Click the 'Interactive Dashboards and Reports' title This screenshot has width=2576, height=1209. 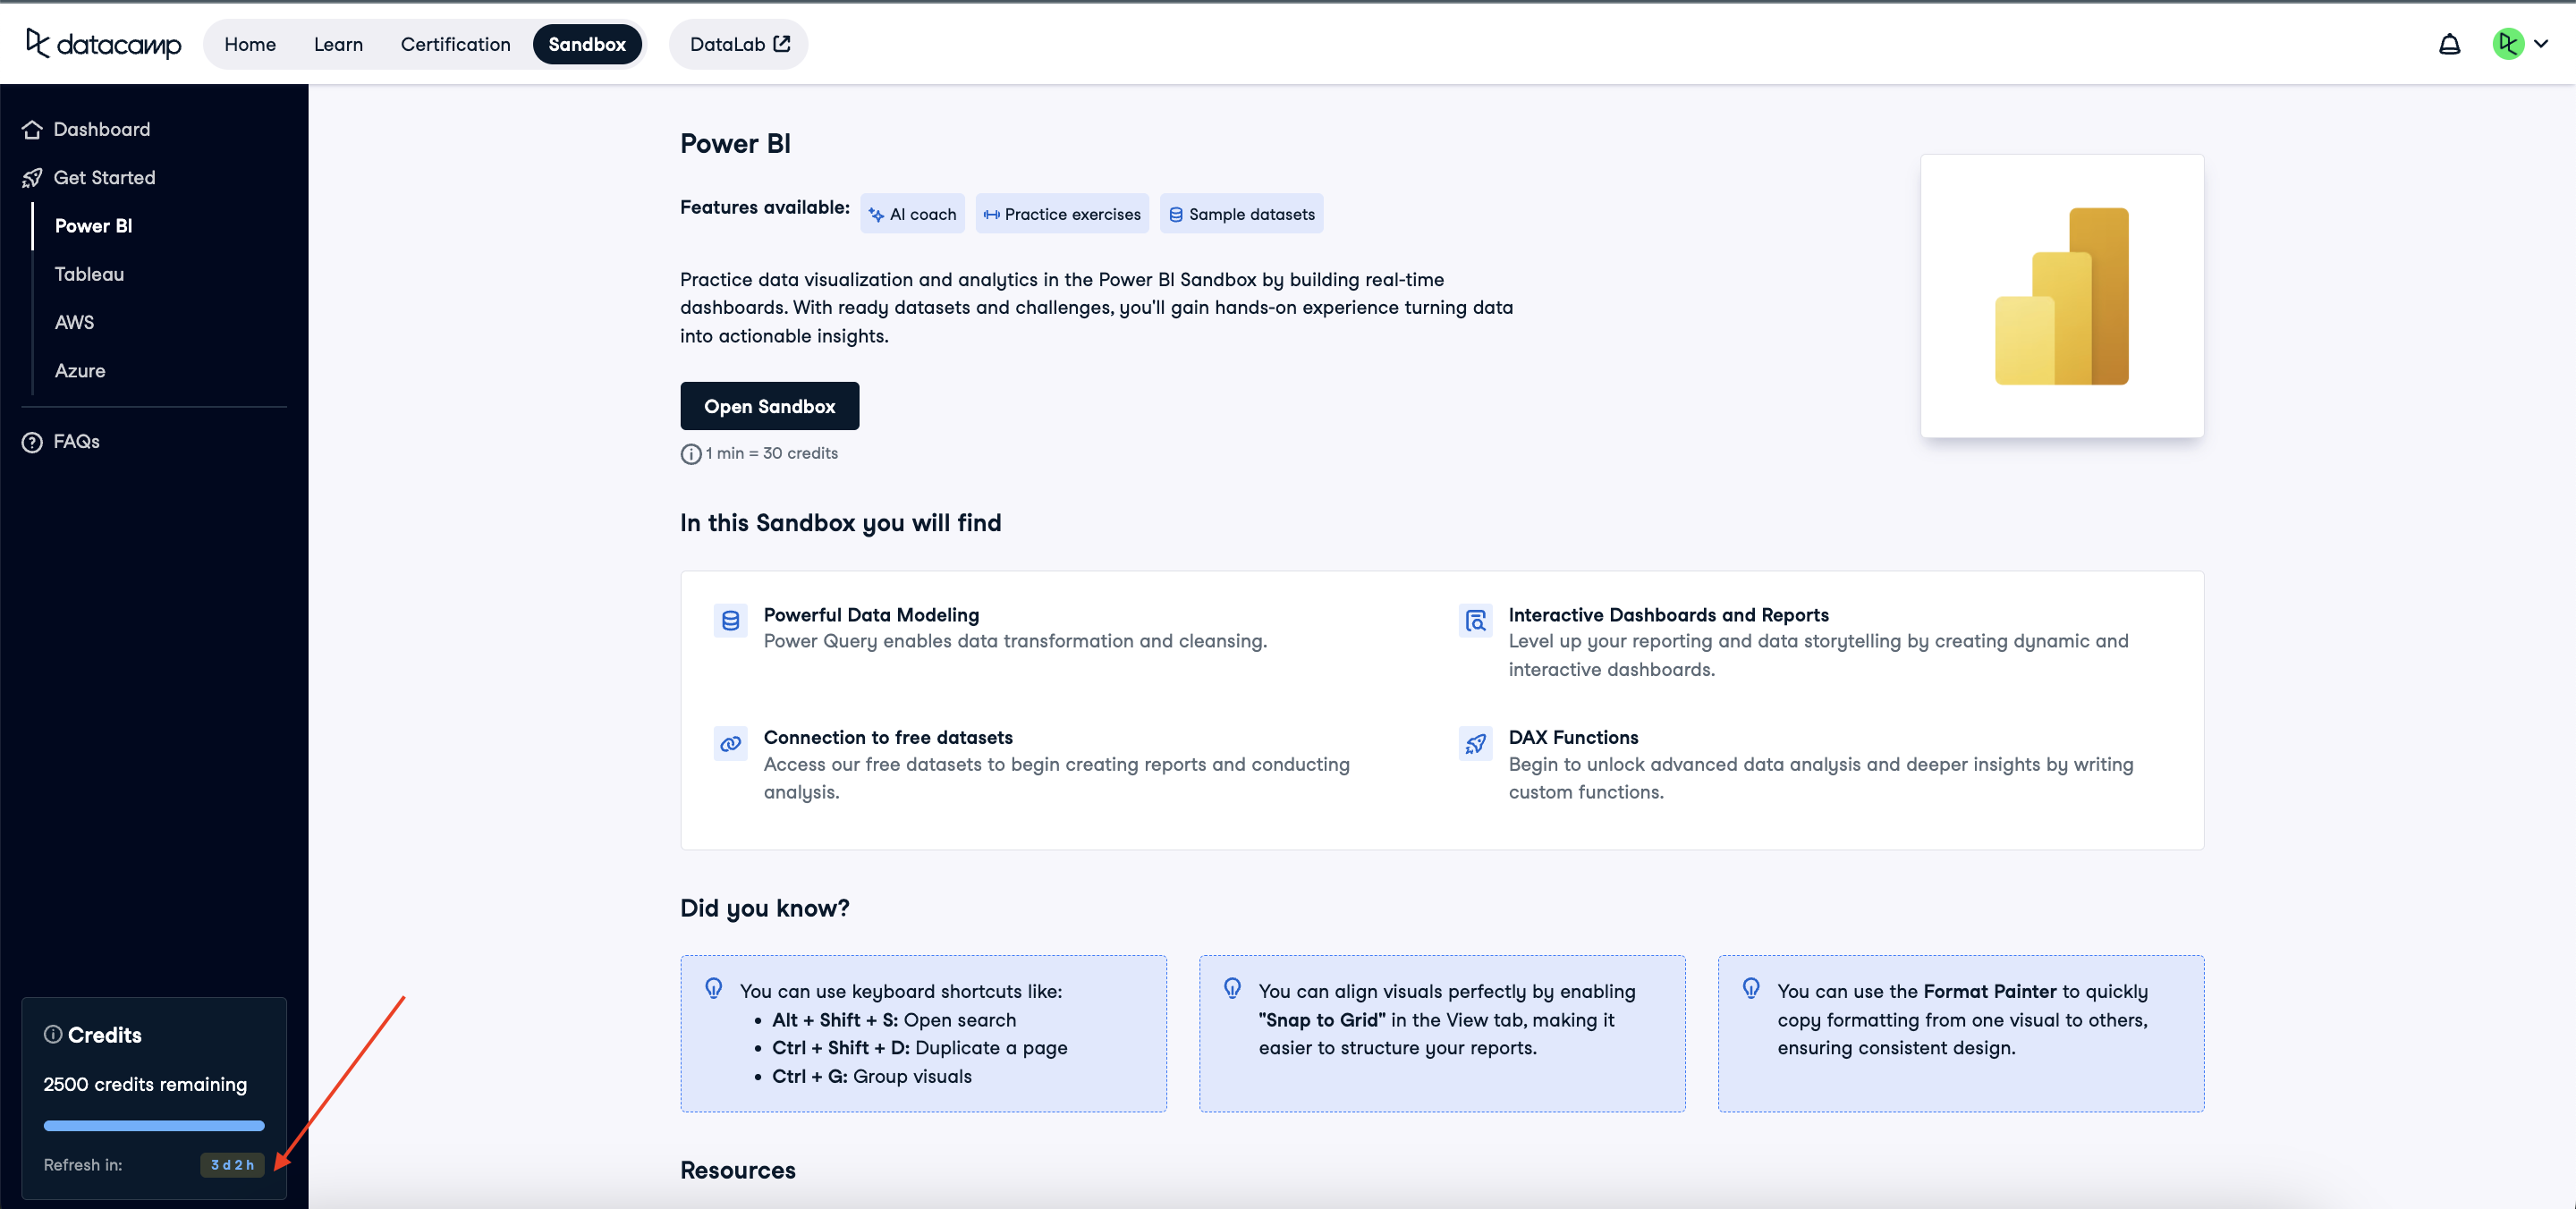pos(1668,615)
